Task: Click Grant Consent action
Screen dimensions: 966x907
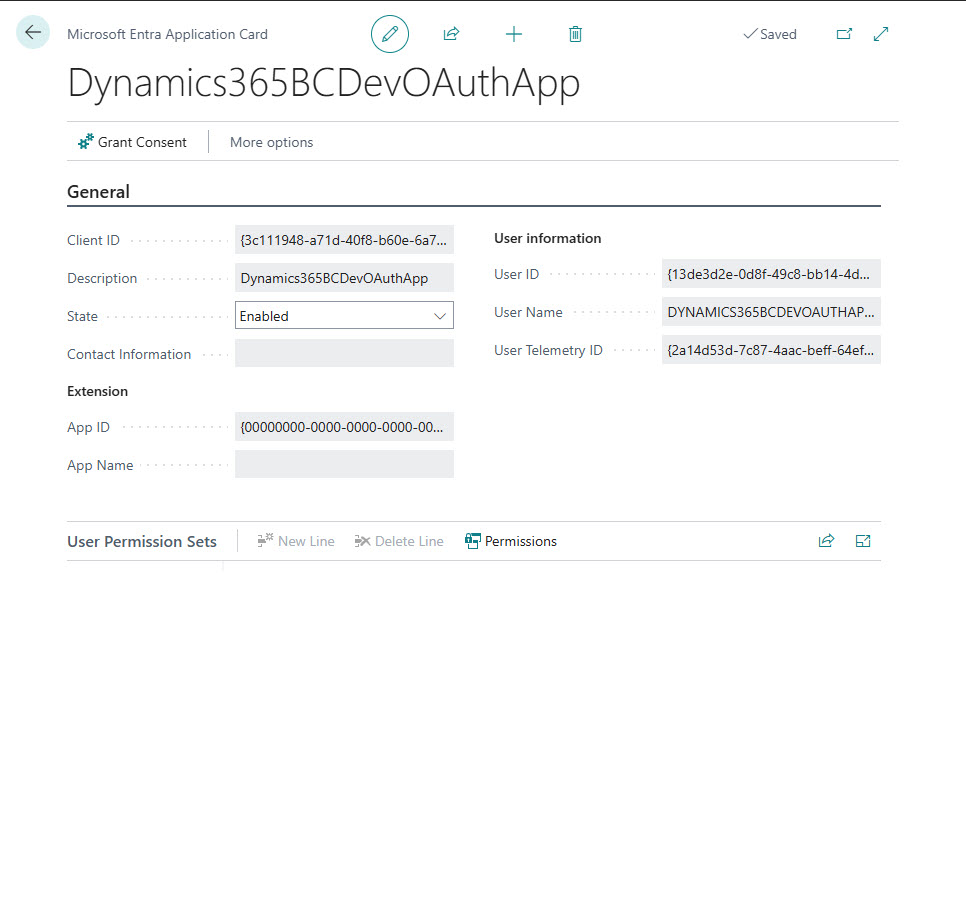Action: (133, 142)
